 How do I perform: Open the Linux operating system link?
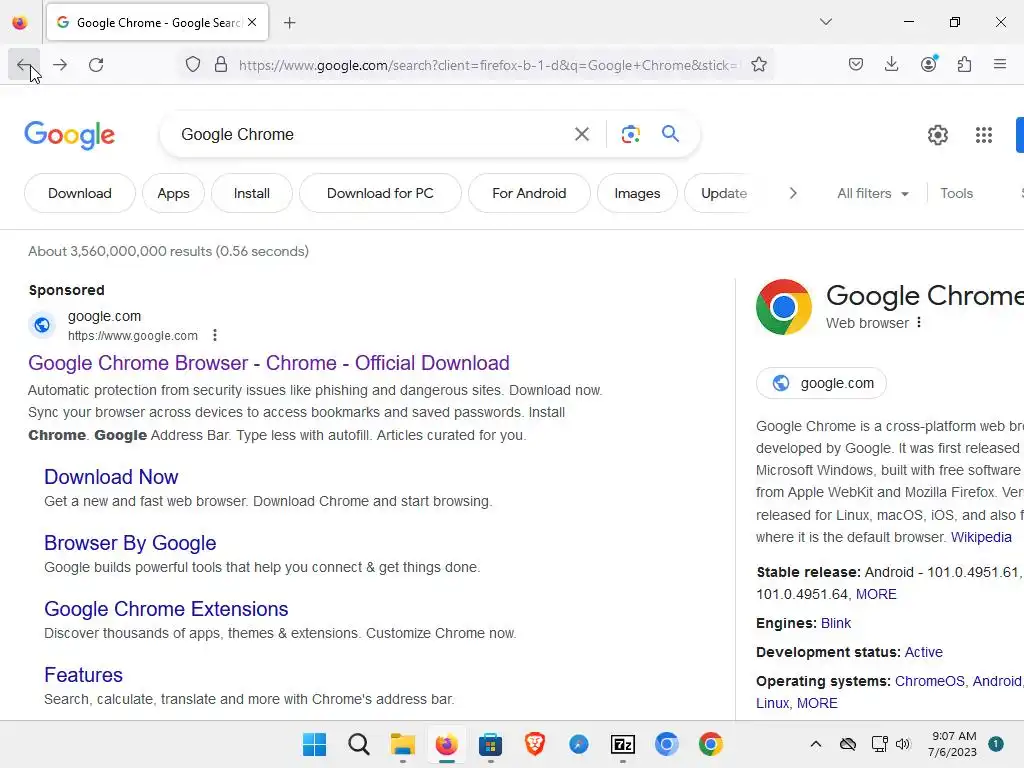773,703
